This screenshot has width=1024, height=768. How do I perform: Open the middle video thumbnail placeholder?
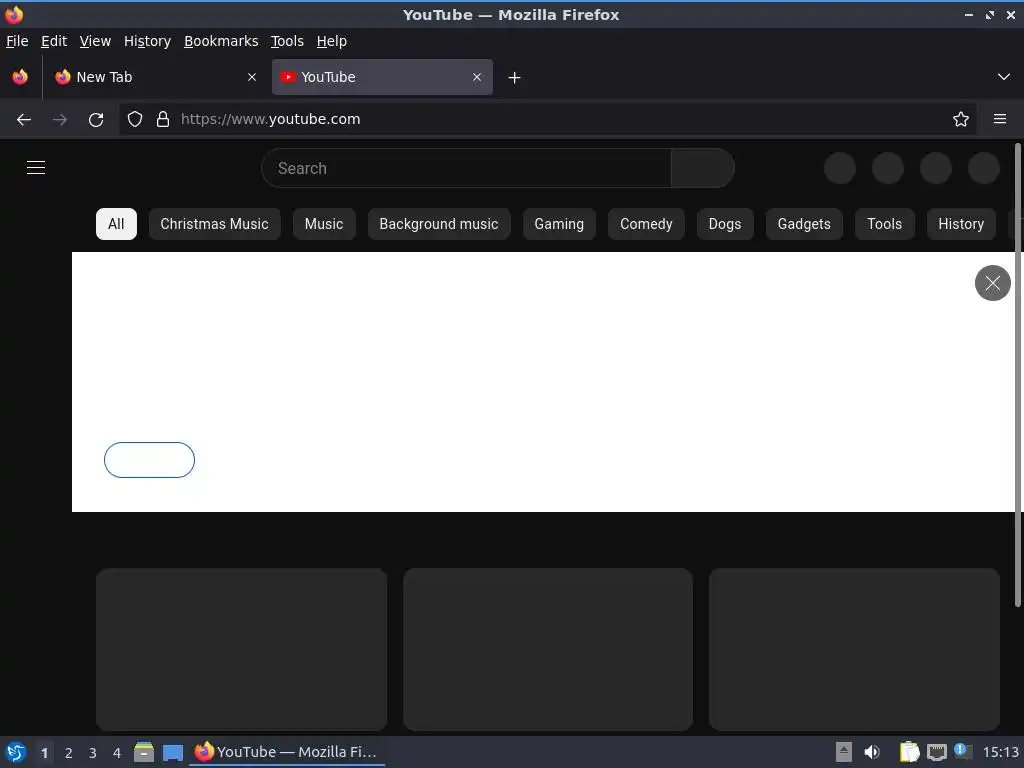tap(548, 649)
